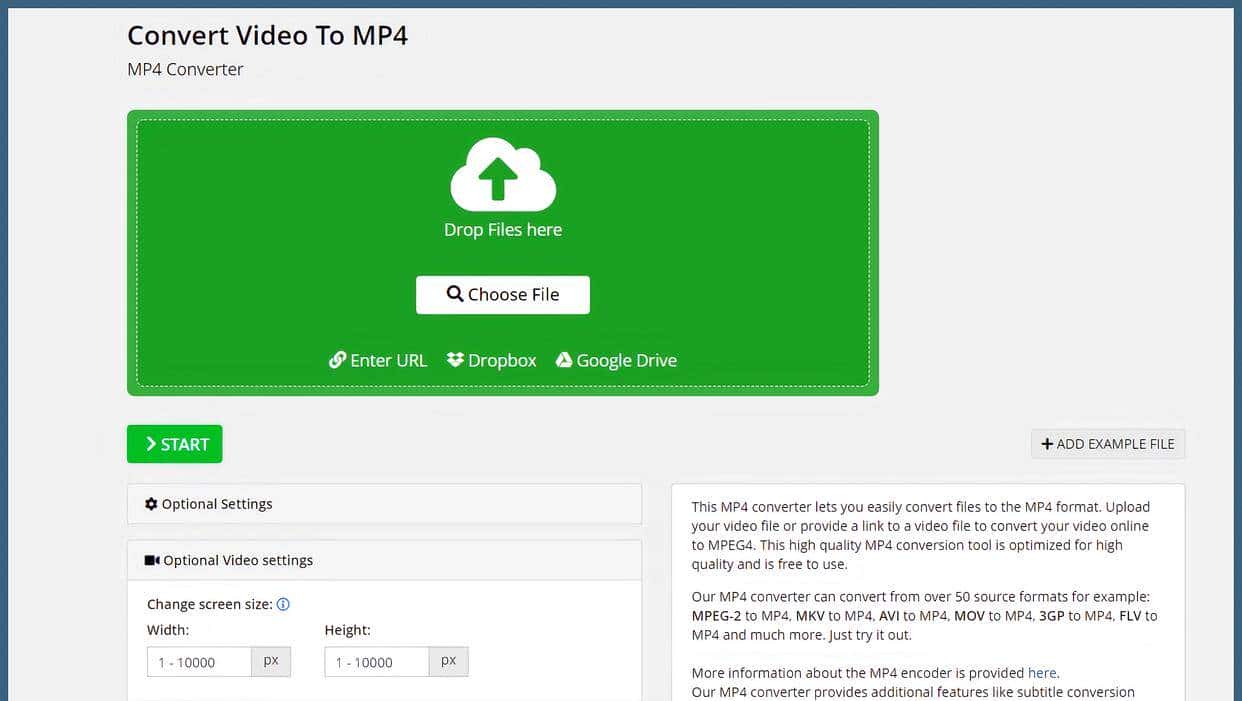
Task: Click the chevron arrow inside START button
Action: (x=150, y=443)
